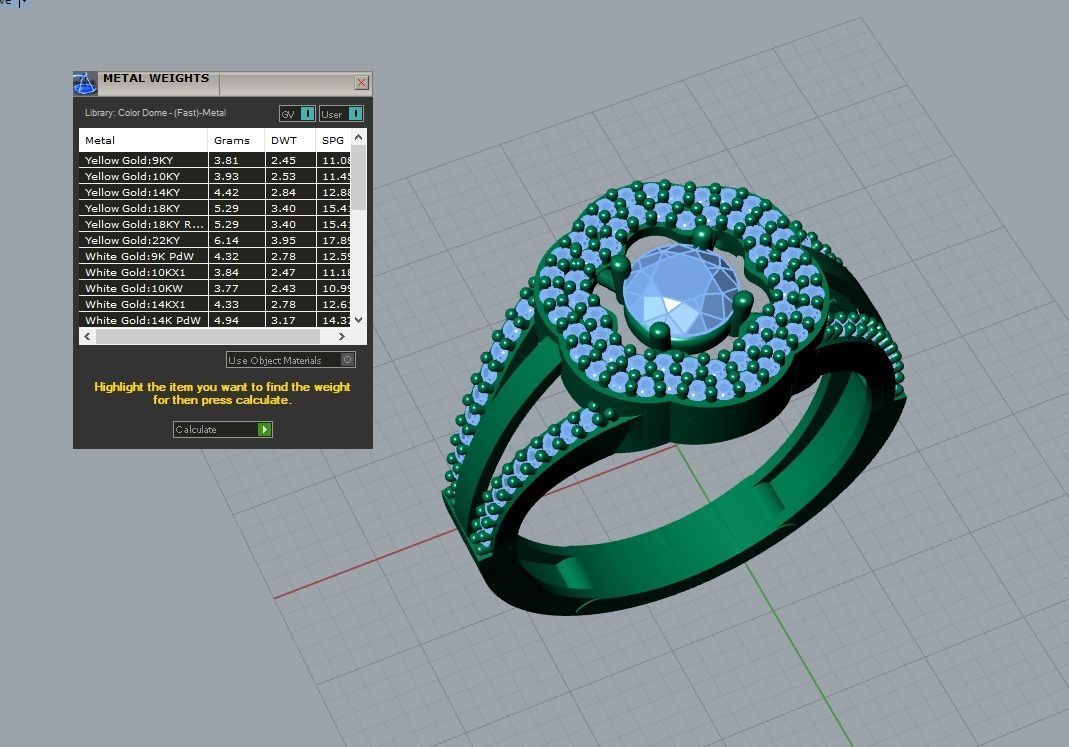Select the White Gold:14KX1 row
Image resolution: width=1069 pixels, height=747 pixels.
point(215,304)
